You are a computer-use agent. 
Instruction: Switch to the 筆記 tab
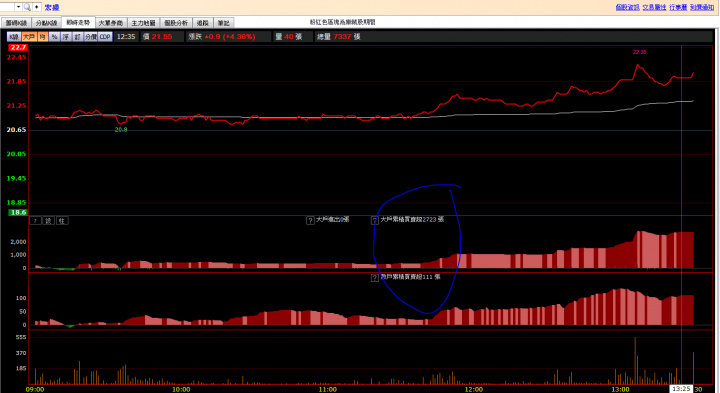pyautogui.click(x=224, y=23)
